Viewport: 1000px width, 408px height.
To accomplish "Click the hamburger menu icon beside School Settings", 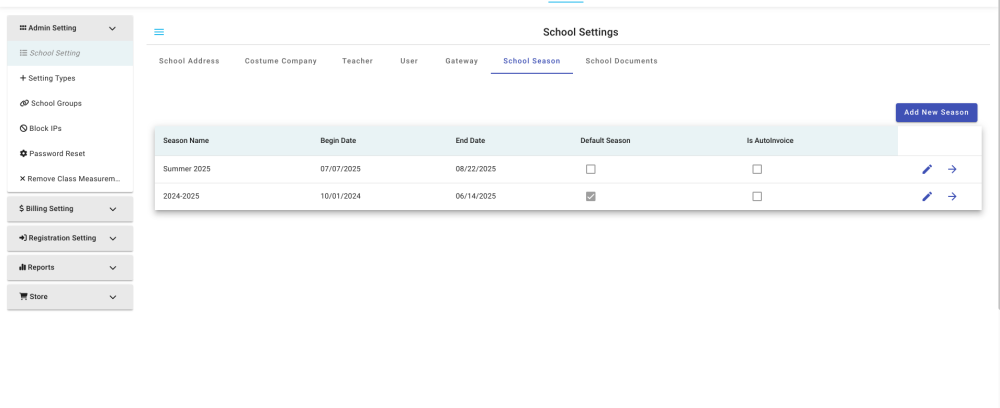I will [x=159, y=32].
